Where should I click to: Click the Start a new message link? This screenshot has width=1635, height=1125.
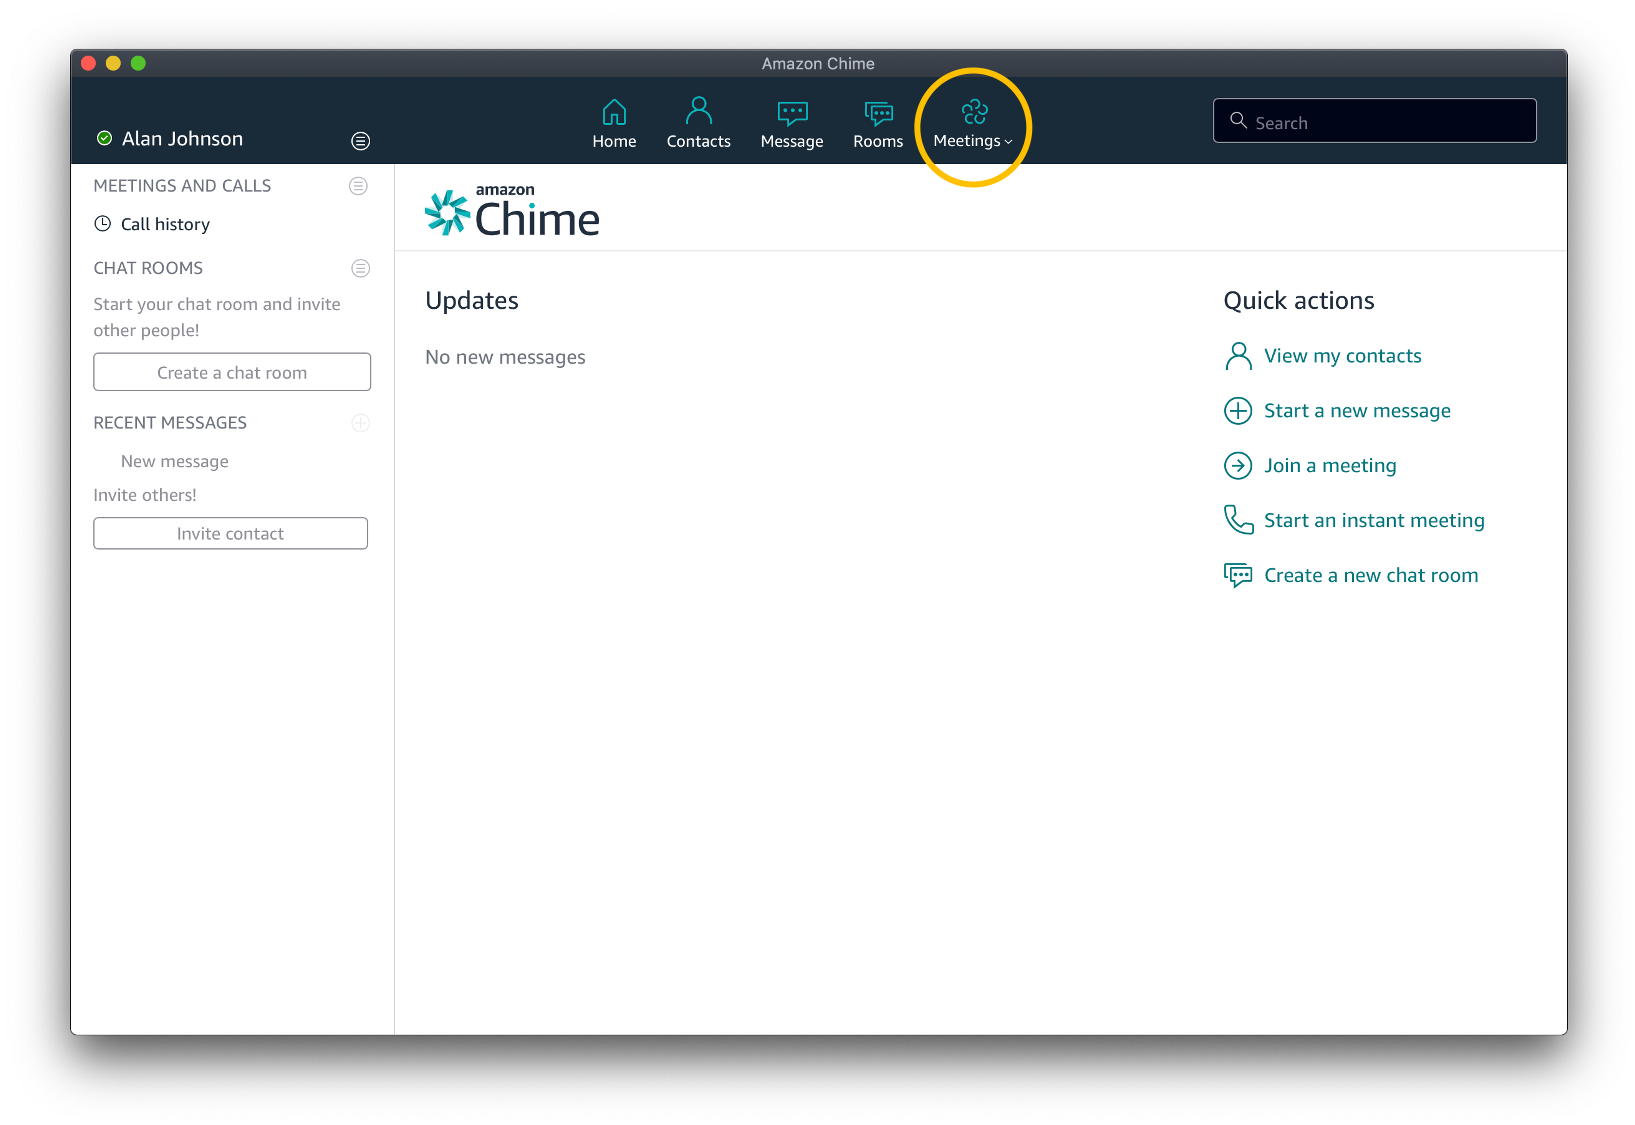pyautogui.click(x=1357, y=411)
